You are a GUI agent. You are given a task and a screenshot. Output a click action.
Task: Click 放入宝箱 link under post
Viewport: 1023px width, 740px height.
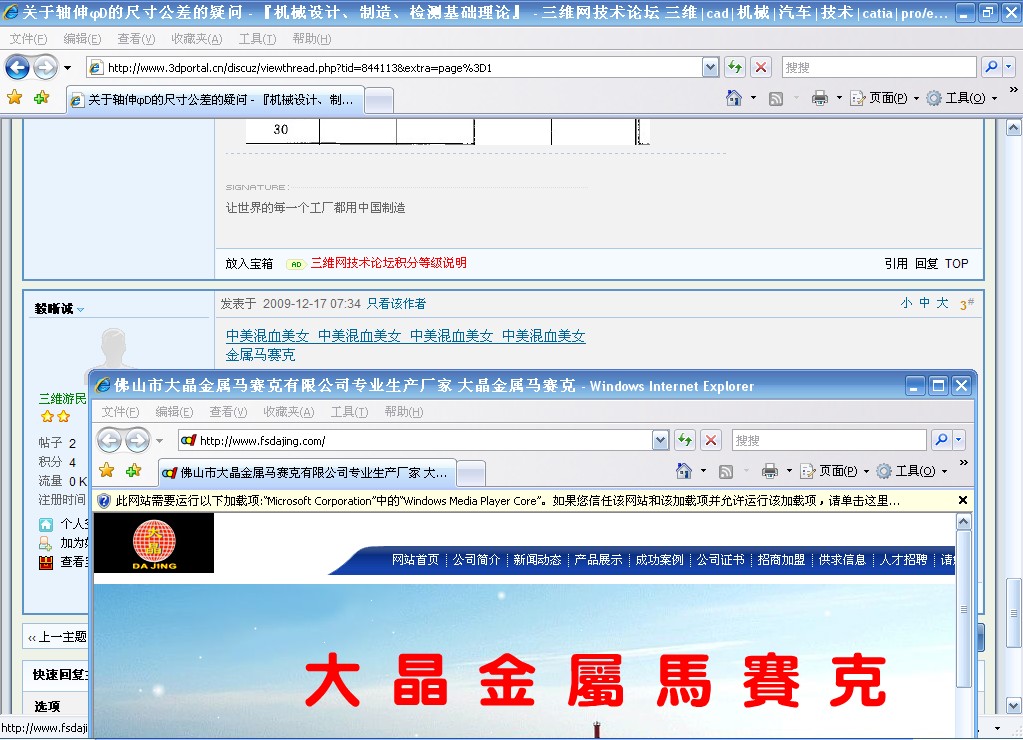point(249,264)
